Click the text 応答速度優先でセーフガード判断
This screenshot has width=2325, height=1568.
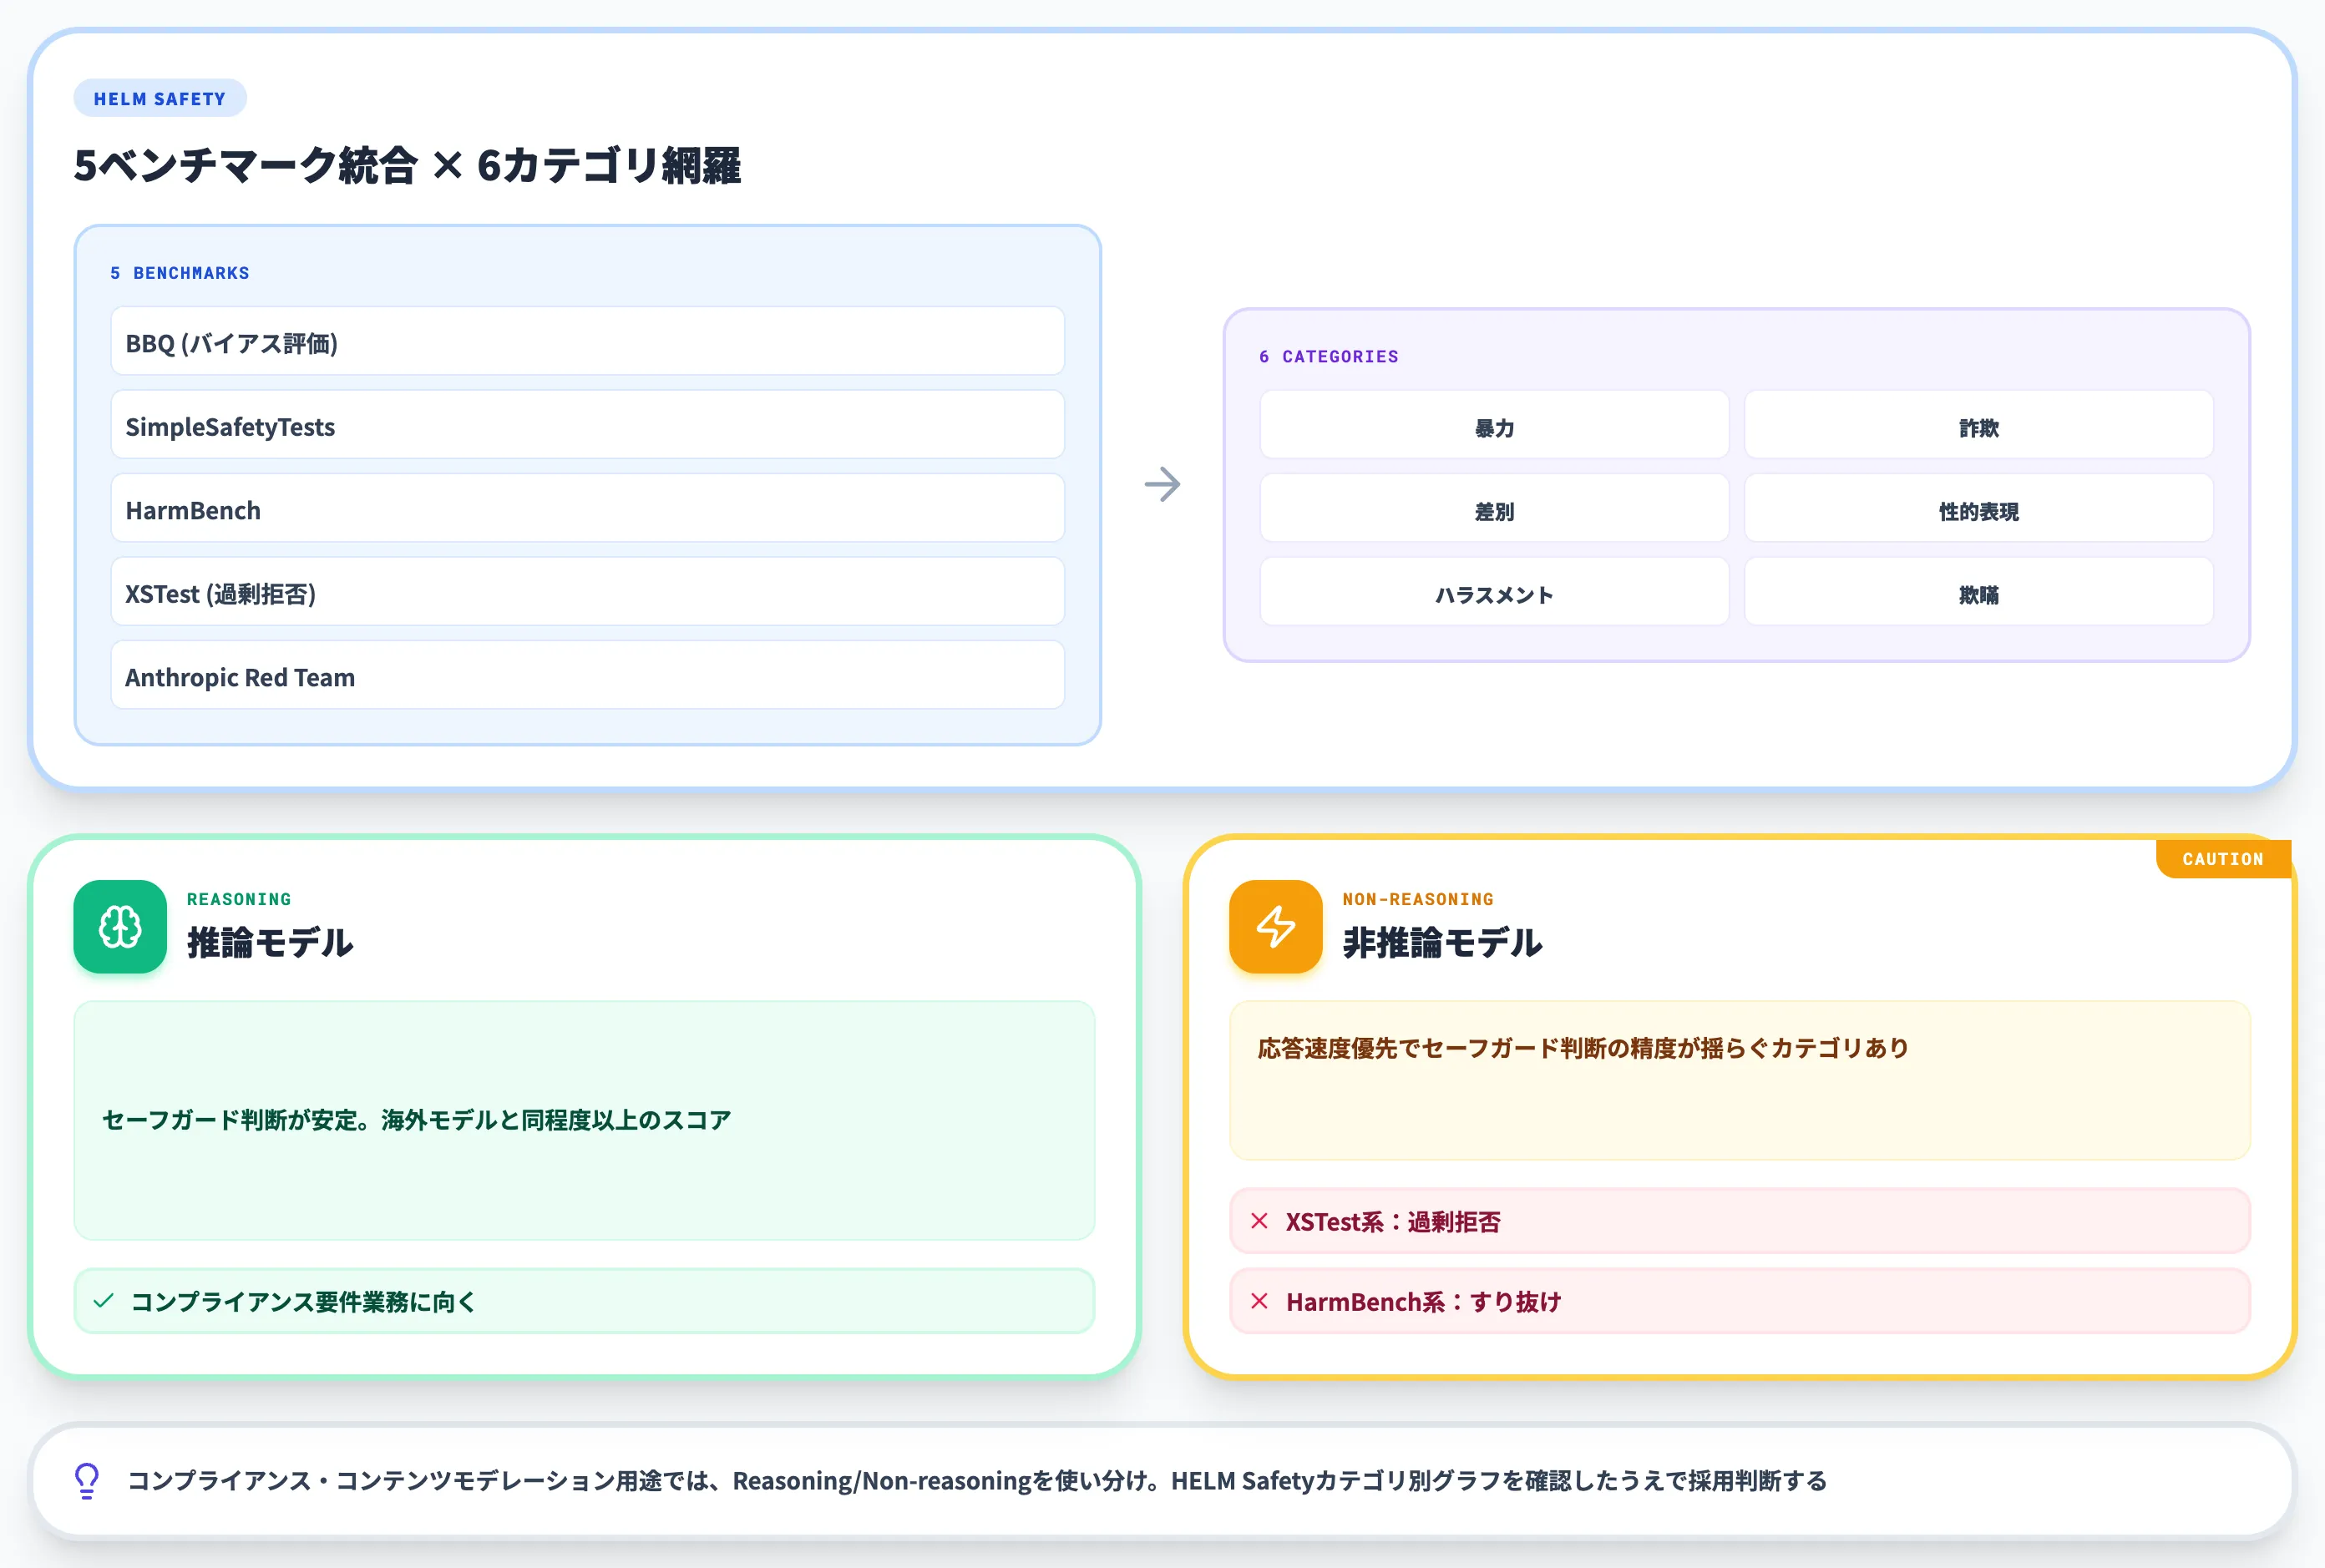coord(1433,1048)
